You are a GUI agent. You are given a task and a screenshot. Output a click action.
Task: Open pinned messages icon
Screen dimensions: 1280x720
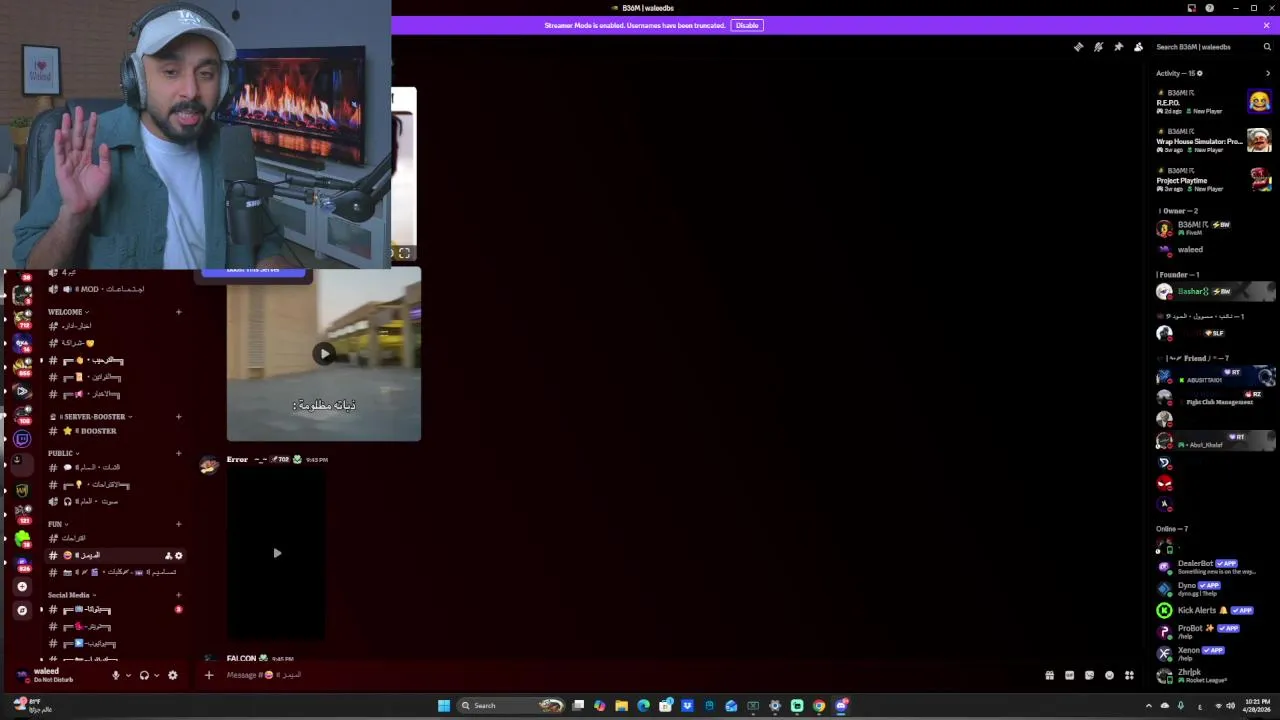tap(1118, 47)
